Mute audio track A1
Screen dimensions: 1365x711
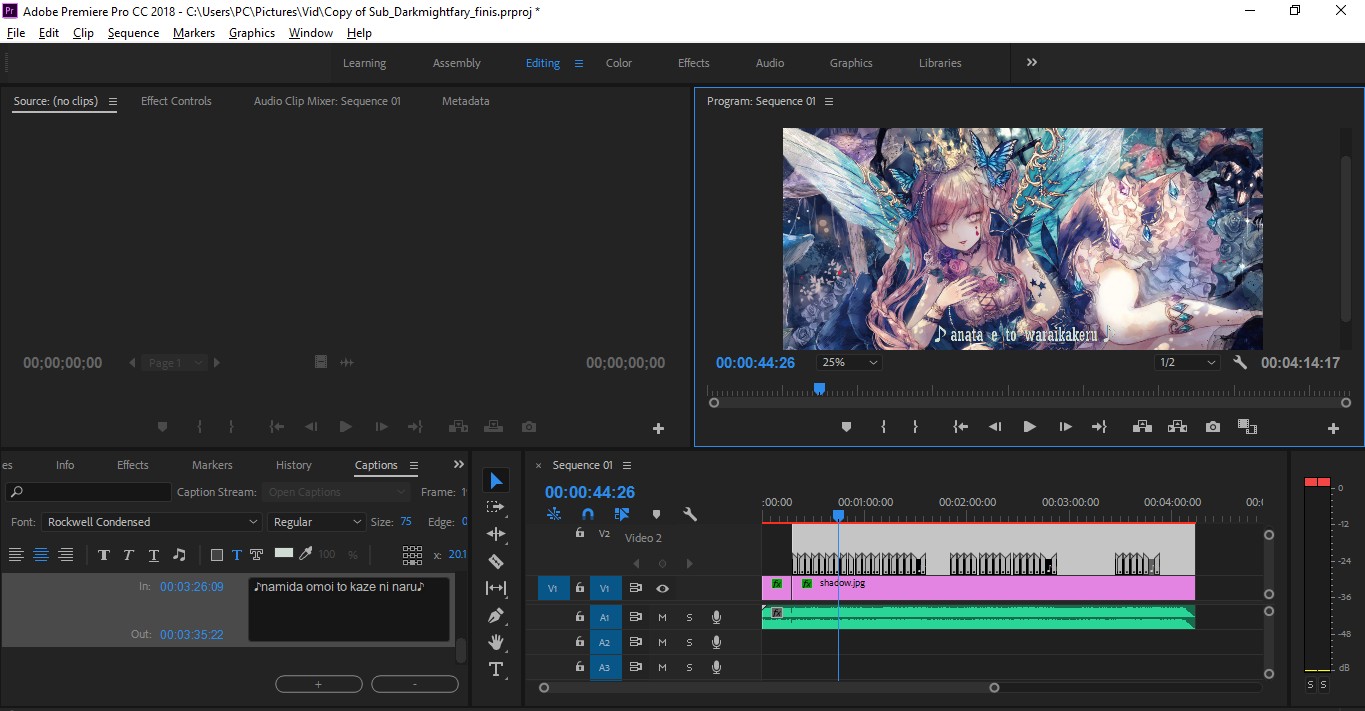click(662, 617)
